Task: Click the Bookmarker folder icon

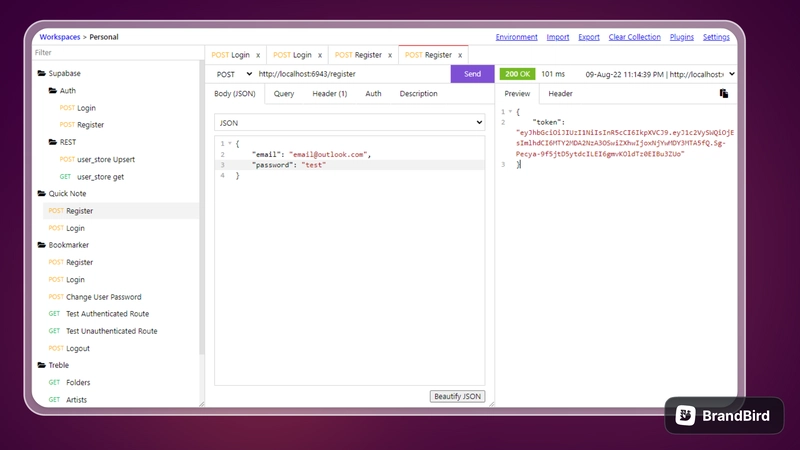Action: coord(42,245)
